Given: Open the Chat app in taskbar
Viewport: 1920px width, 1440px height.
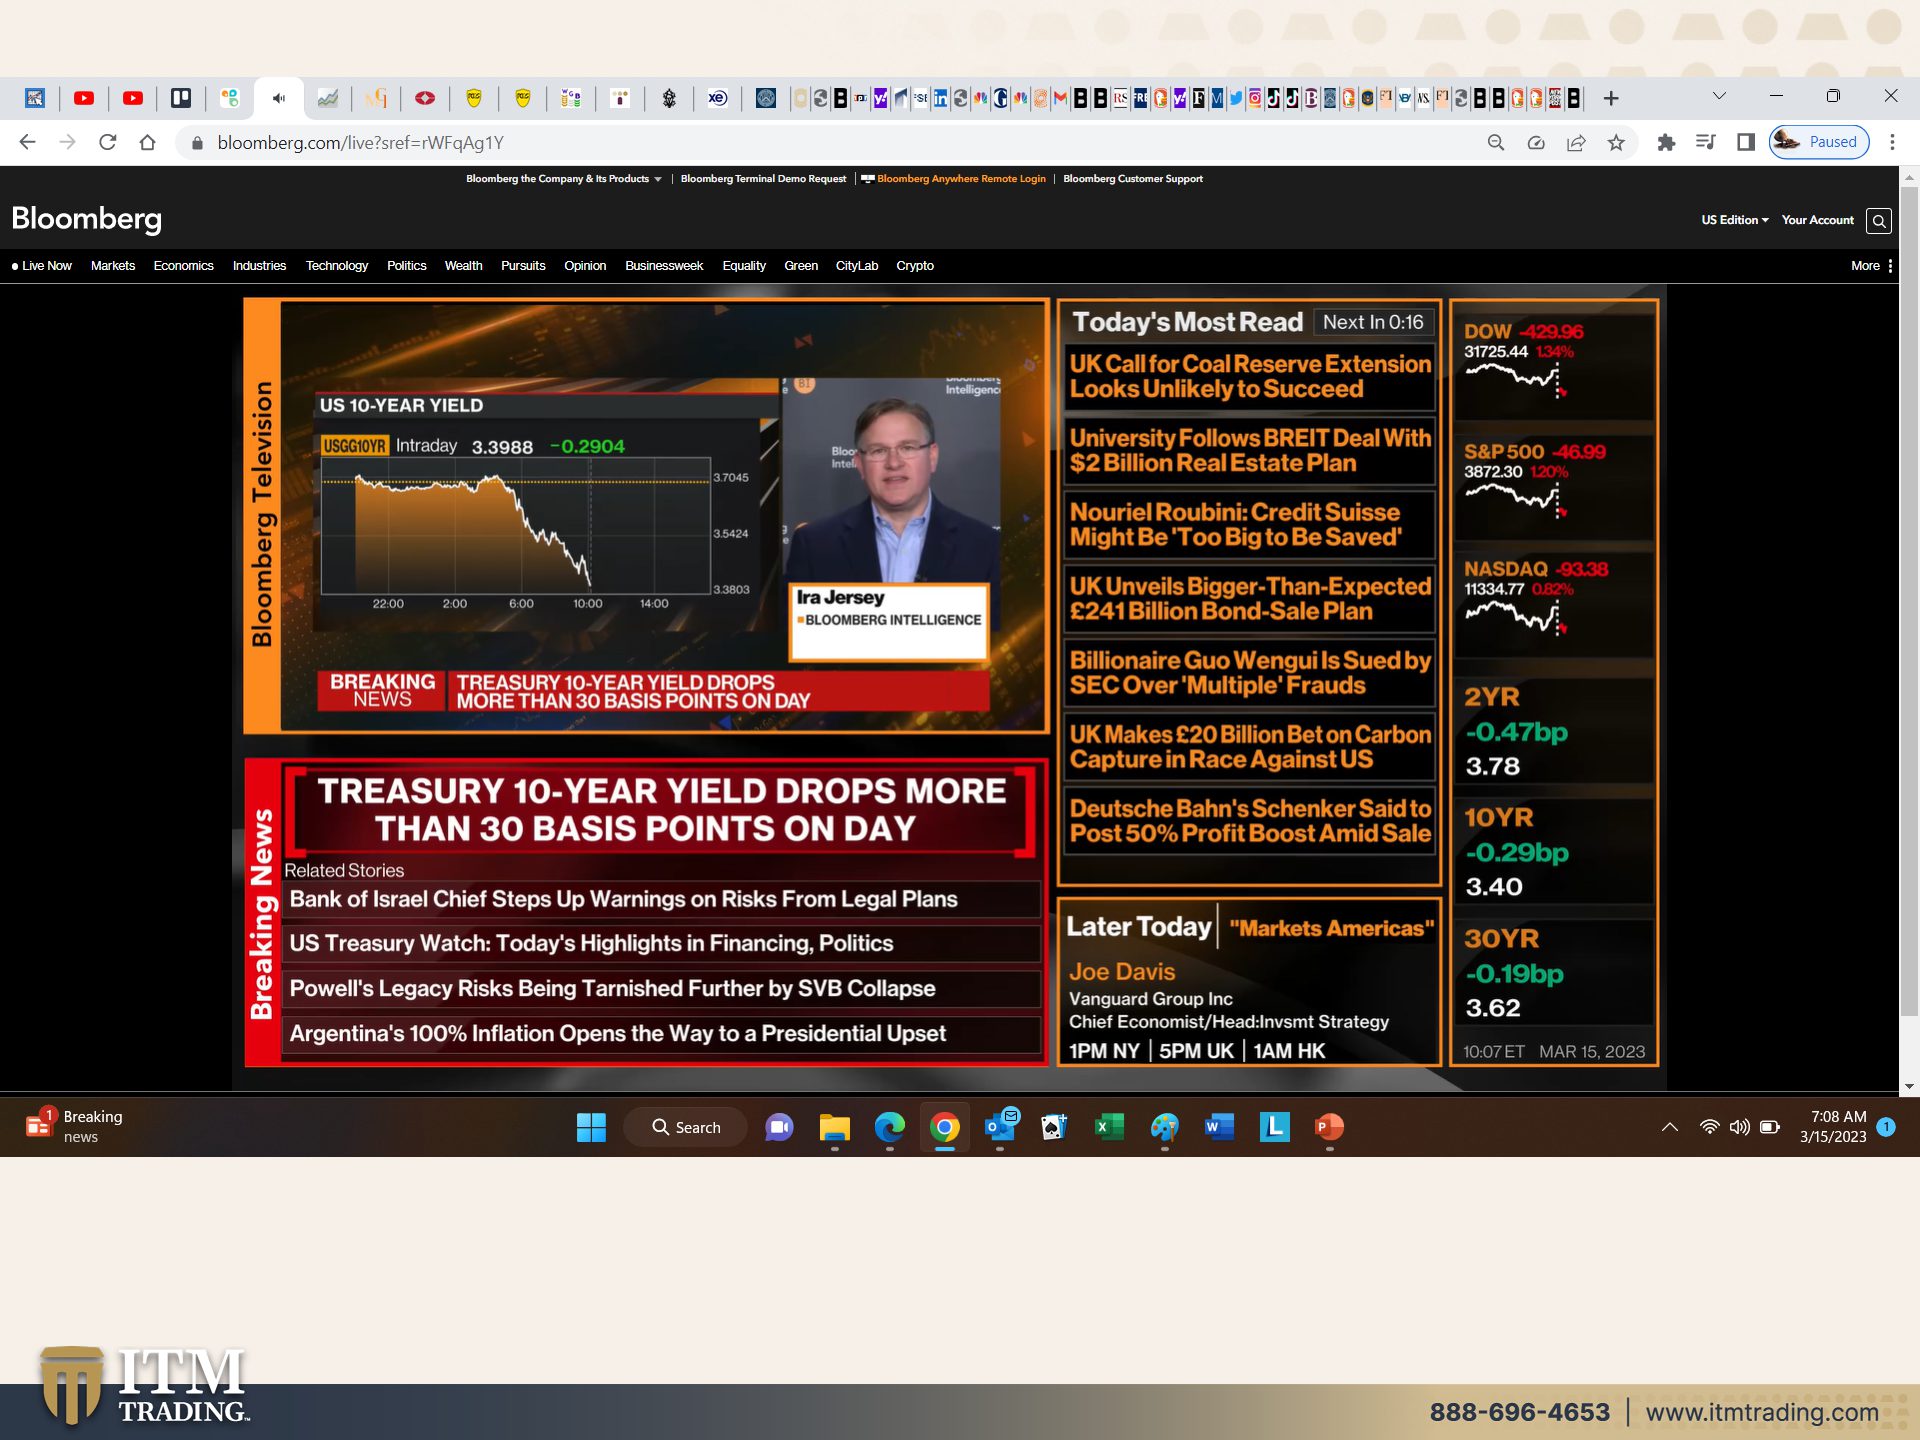Looking at the screenshot, I should click(x=779, y=1127).
